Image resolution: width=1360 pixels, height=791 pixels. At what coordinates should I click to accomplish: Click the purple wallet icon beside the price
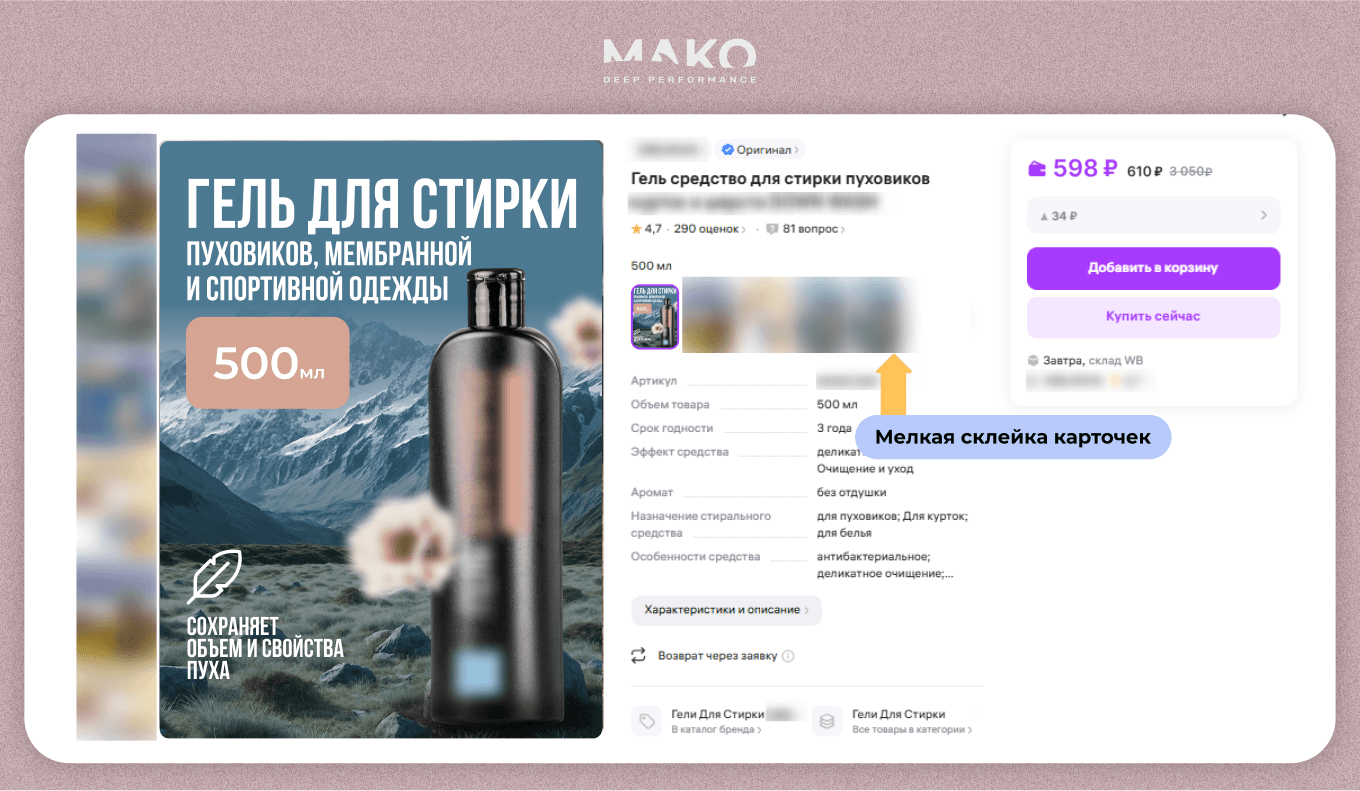(x=1037, y=169)
